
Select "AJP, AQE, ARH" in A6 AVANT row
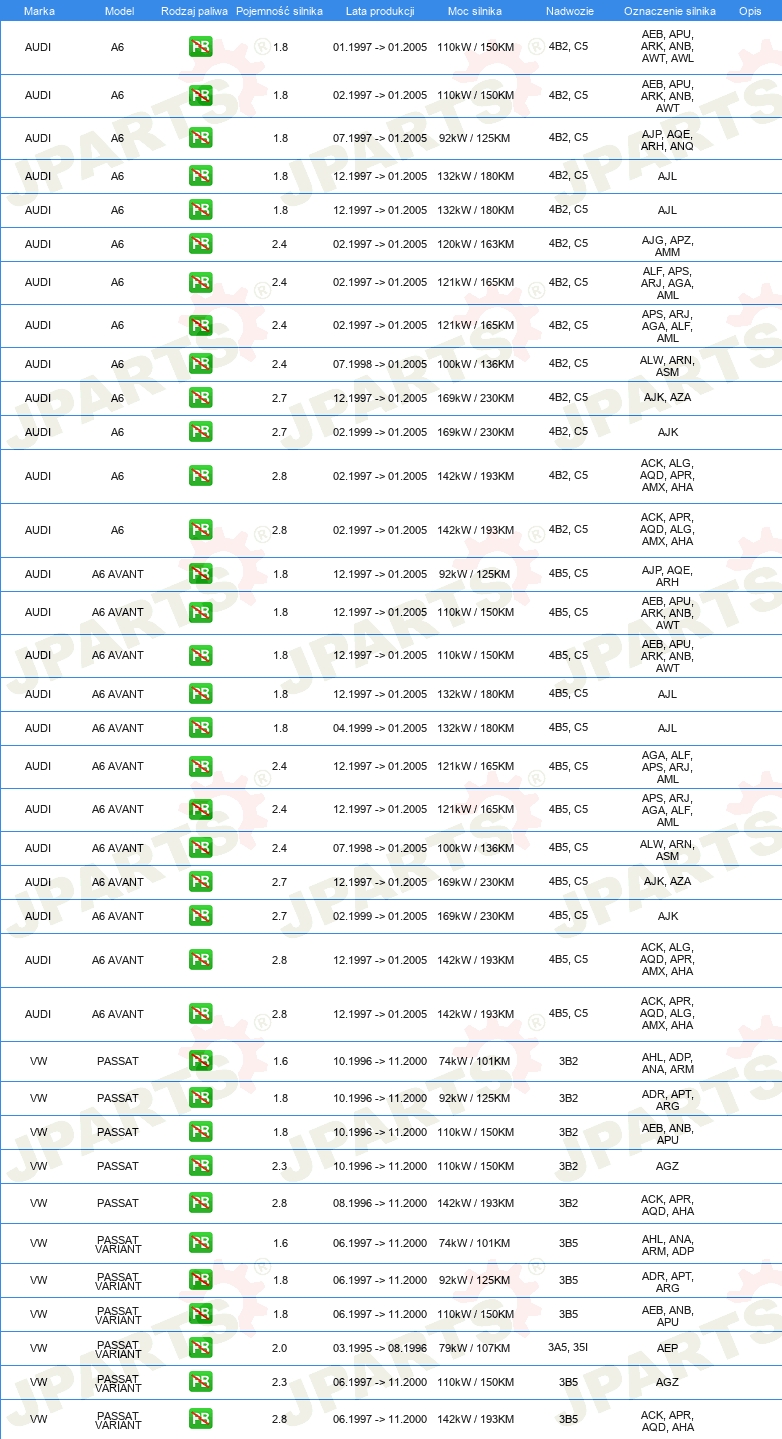[x=667, y=576]
